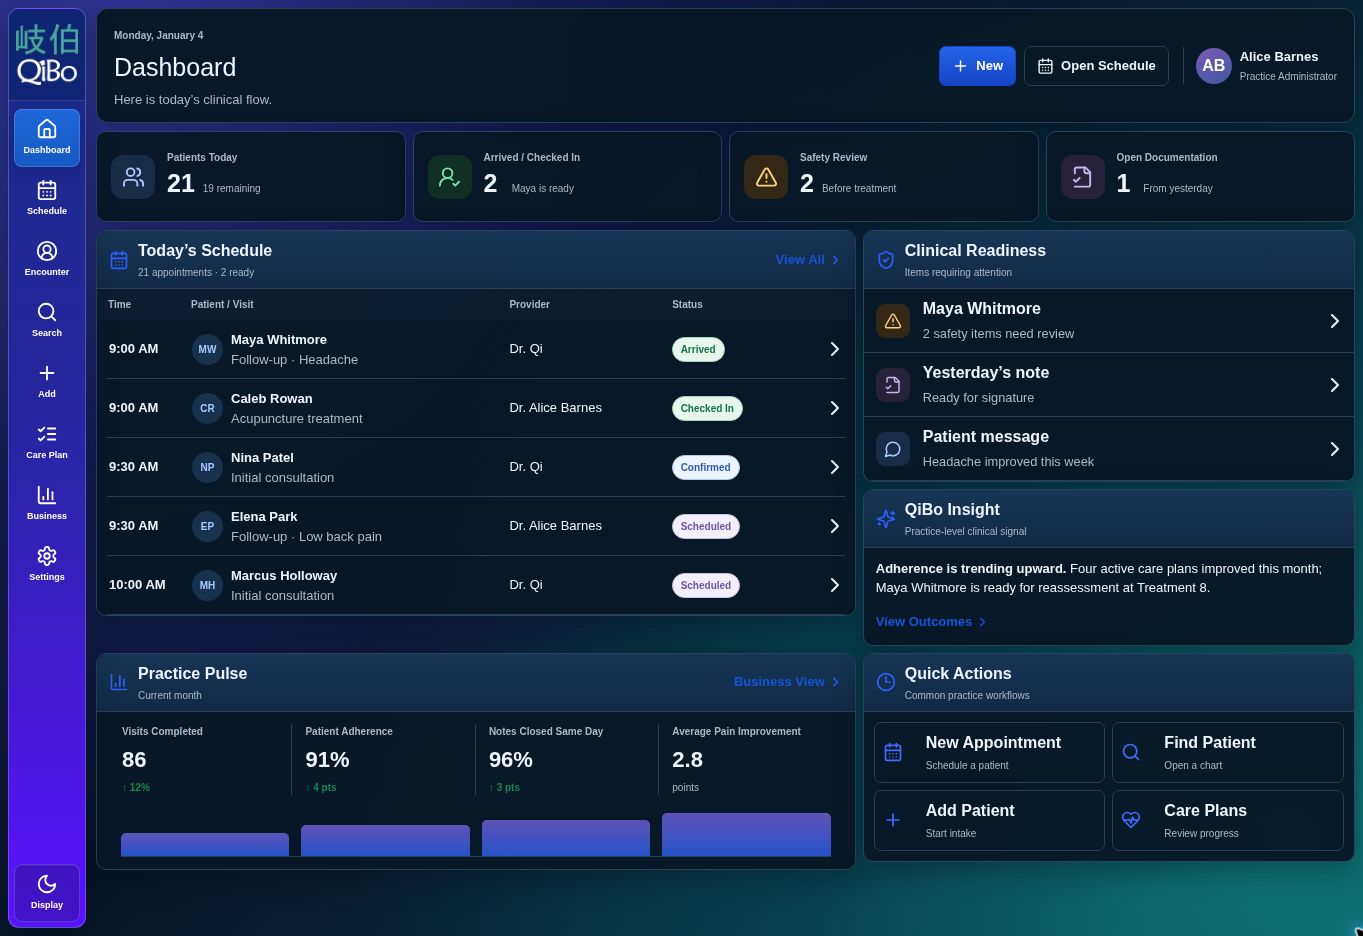Follow the View Outcomes link
Viewport: 1363px width, 936px height.
tap(931, 622)
